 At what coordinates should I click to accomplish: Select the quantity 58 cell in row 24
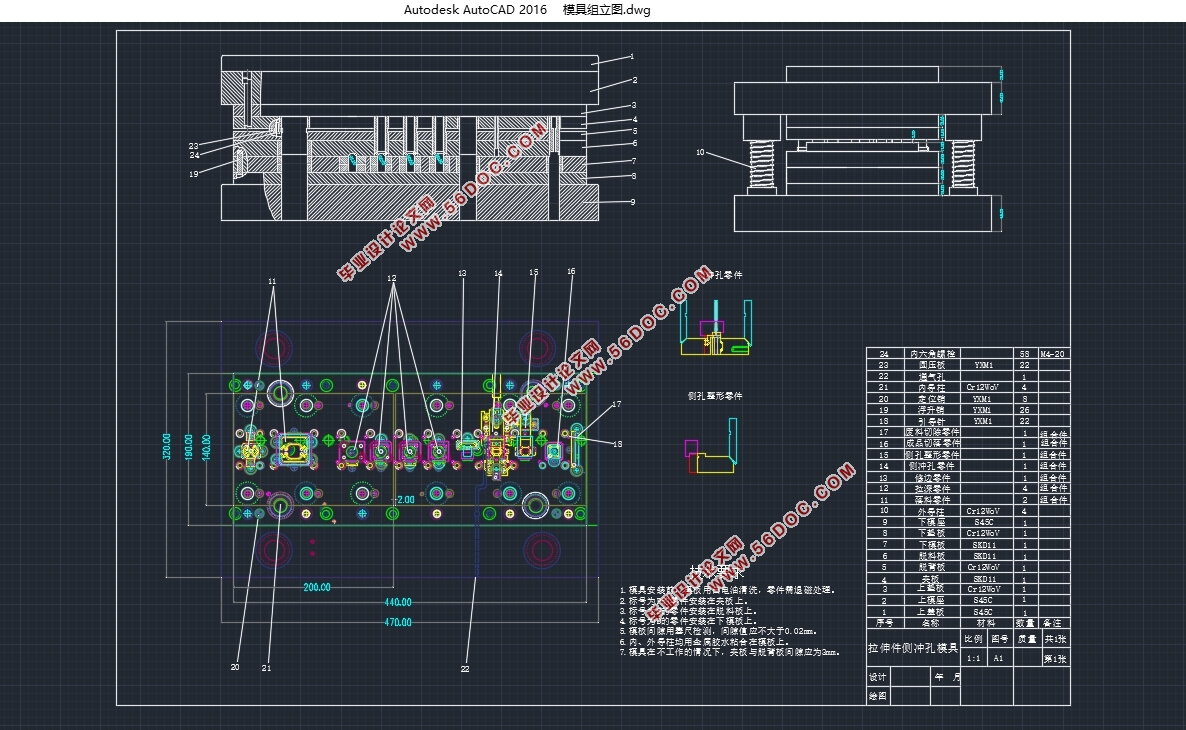click(x=1025, y=354)
